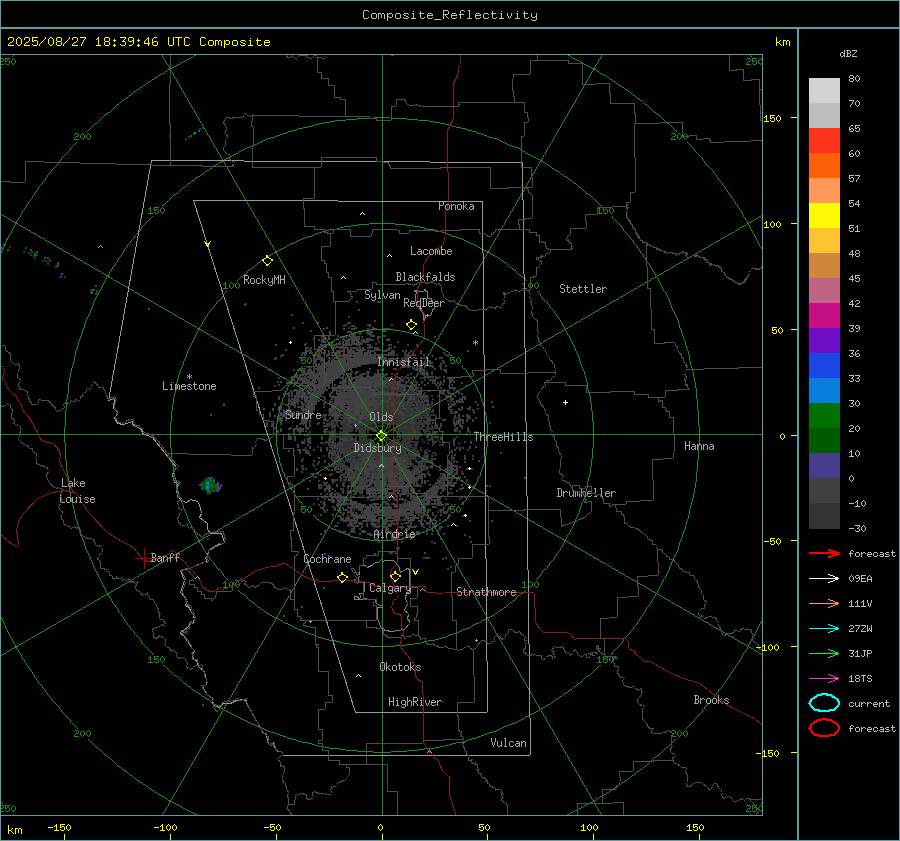Click the Calgary city label

390,588
